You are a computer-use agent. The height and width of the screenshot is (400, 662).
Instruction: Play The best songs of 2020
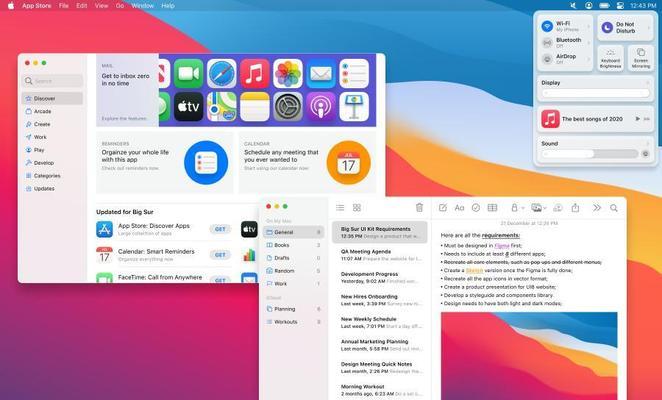pyautogui.click(x=638, y=119)
